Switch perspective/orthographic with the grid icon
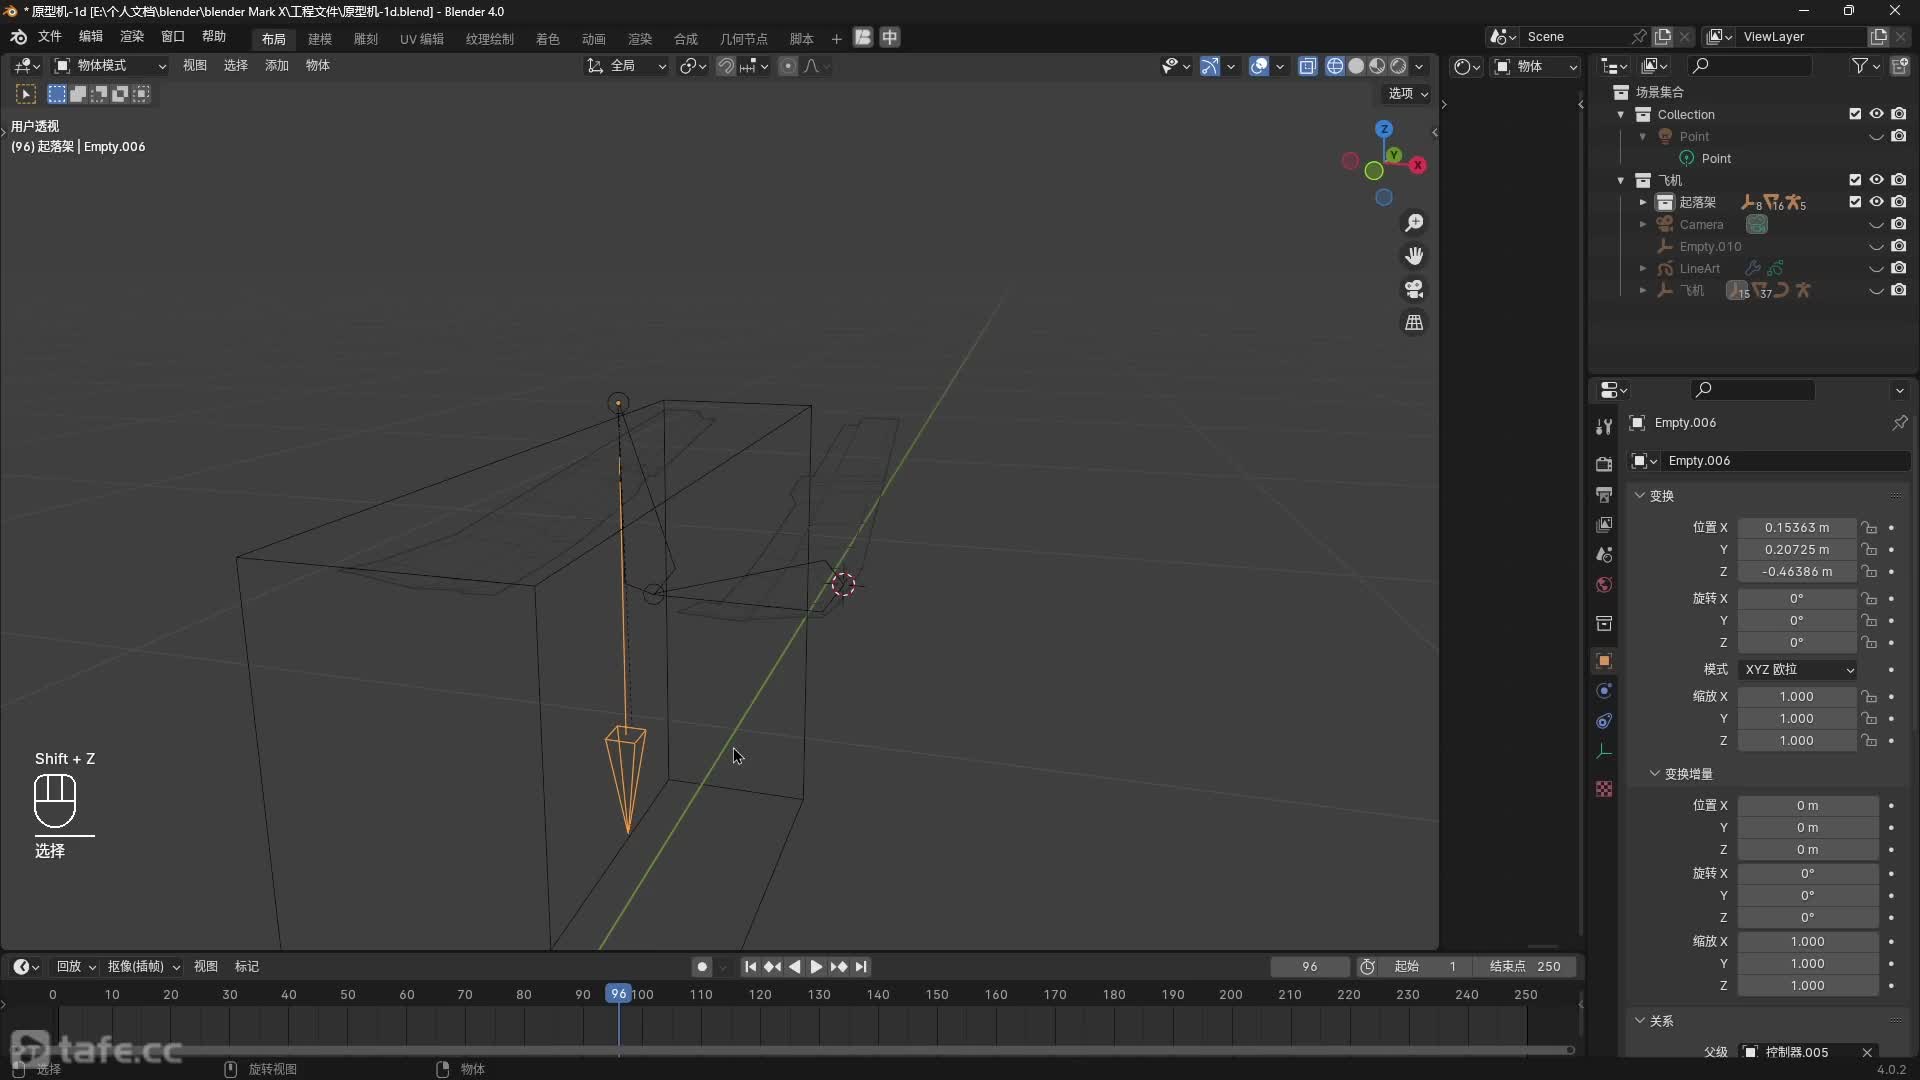The image size is (1920, 1080). (x=1414, y=323)
